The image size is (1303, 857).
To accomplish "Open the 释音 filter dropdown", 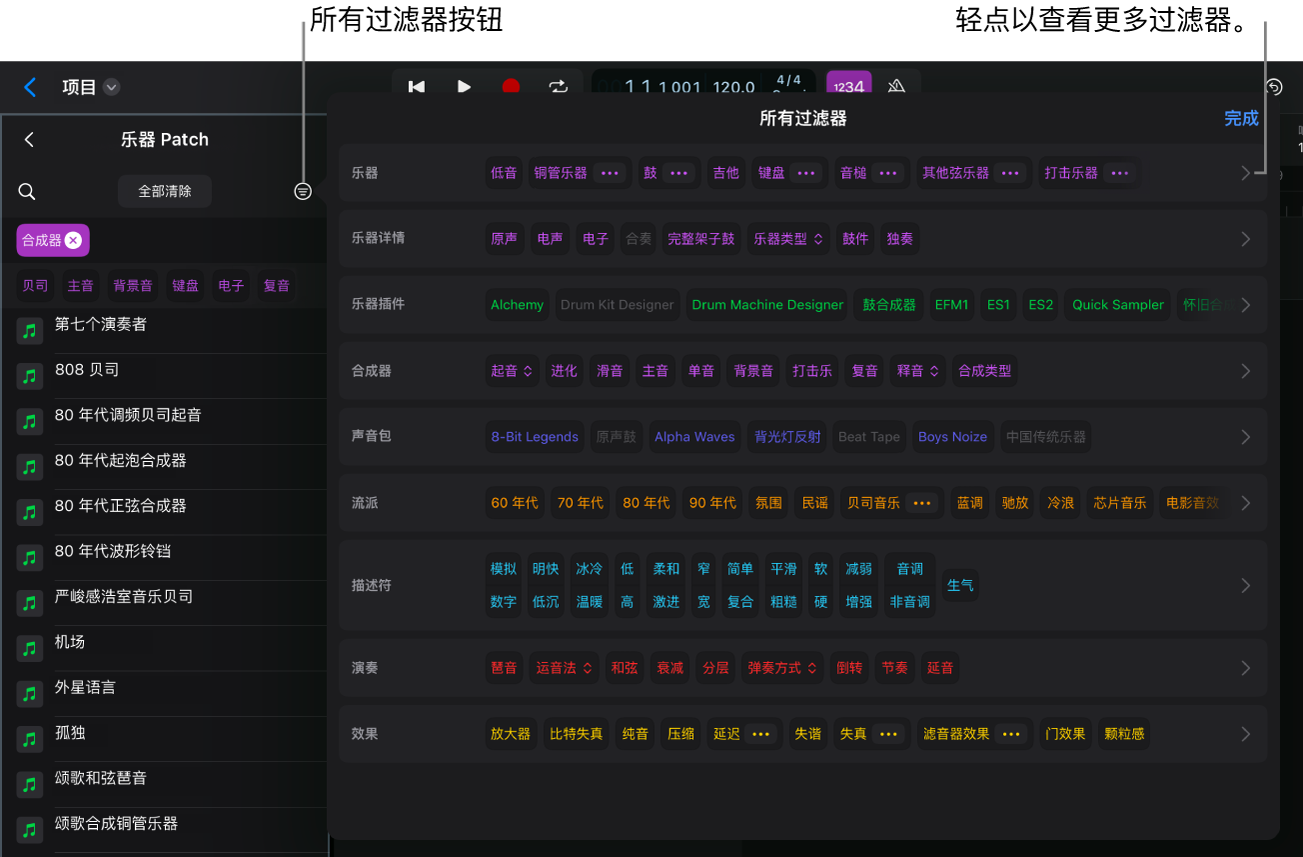I will coord(918,371).
